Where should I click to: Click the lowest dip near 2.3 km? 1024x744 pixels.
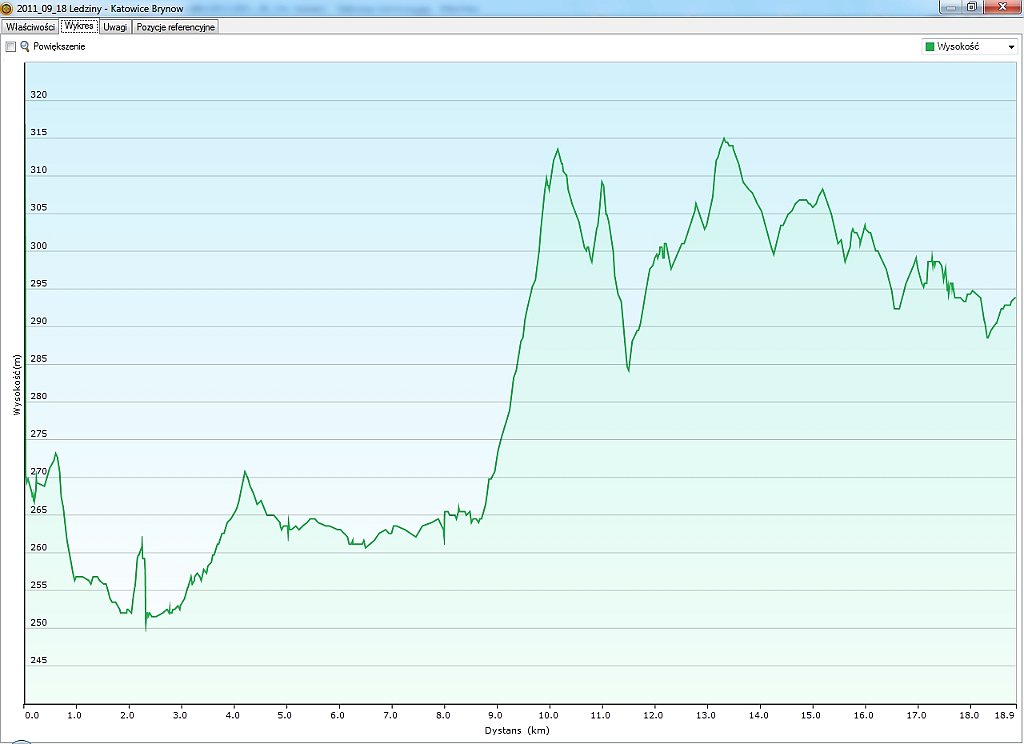(146, 630)
